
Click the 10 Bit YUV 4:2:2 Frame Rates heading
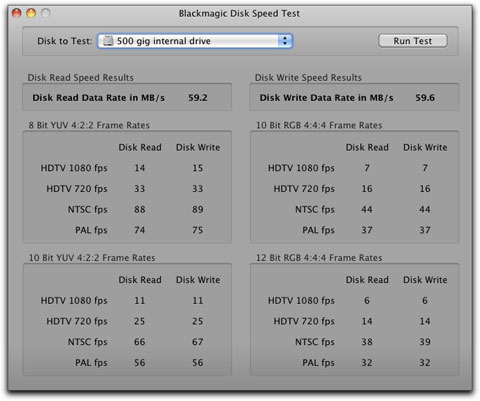(92, 258)
